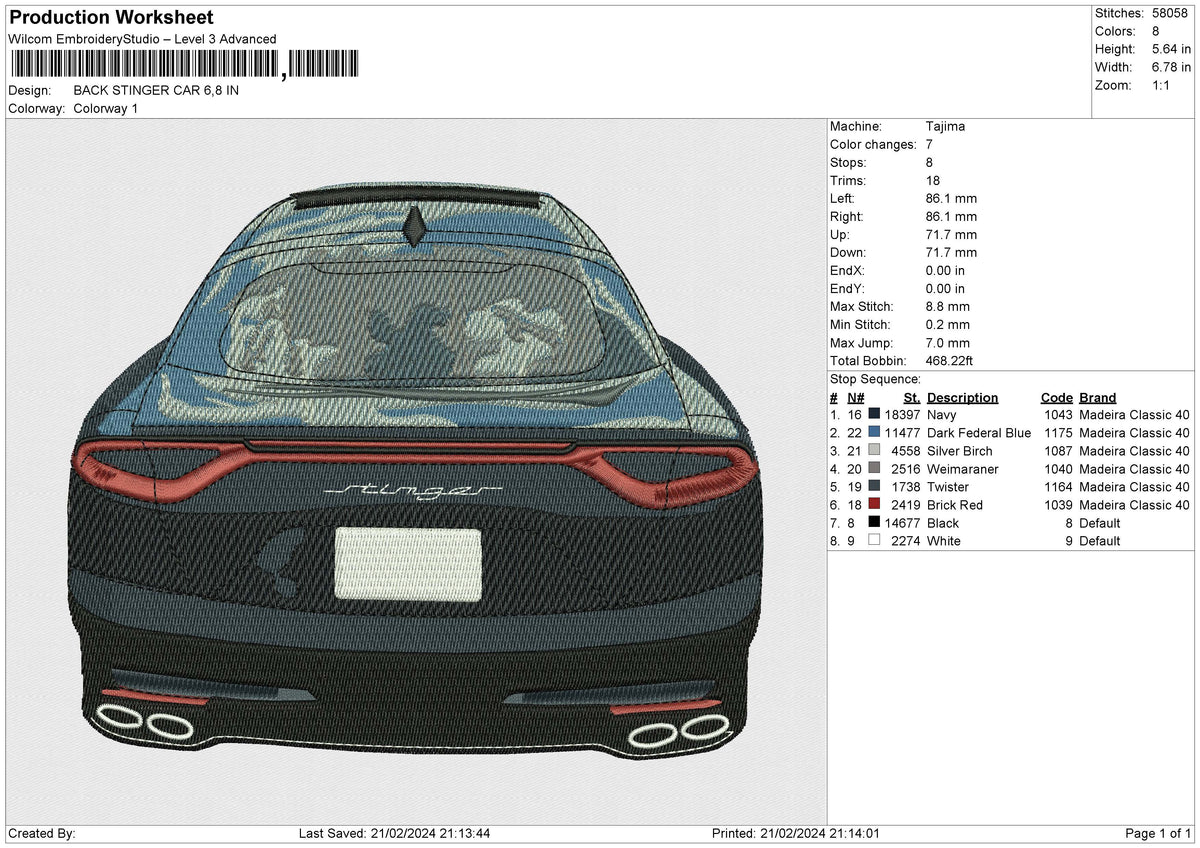1200x848 pixels.
Task: Click the Stitches count 58058
Action: [x=1171, y=13]
